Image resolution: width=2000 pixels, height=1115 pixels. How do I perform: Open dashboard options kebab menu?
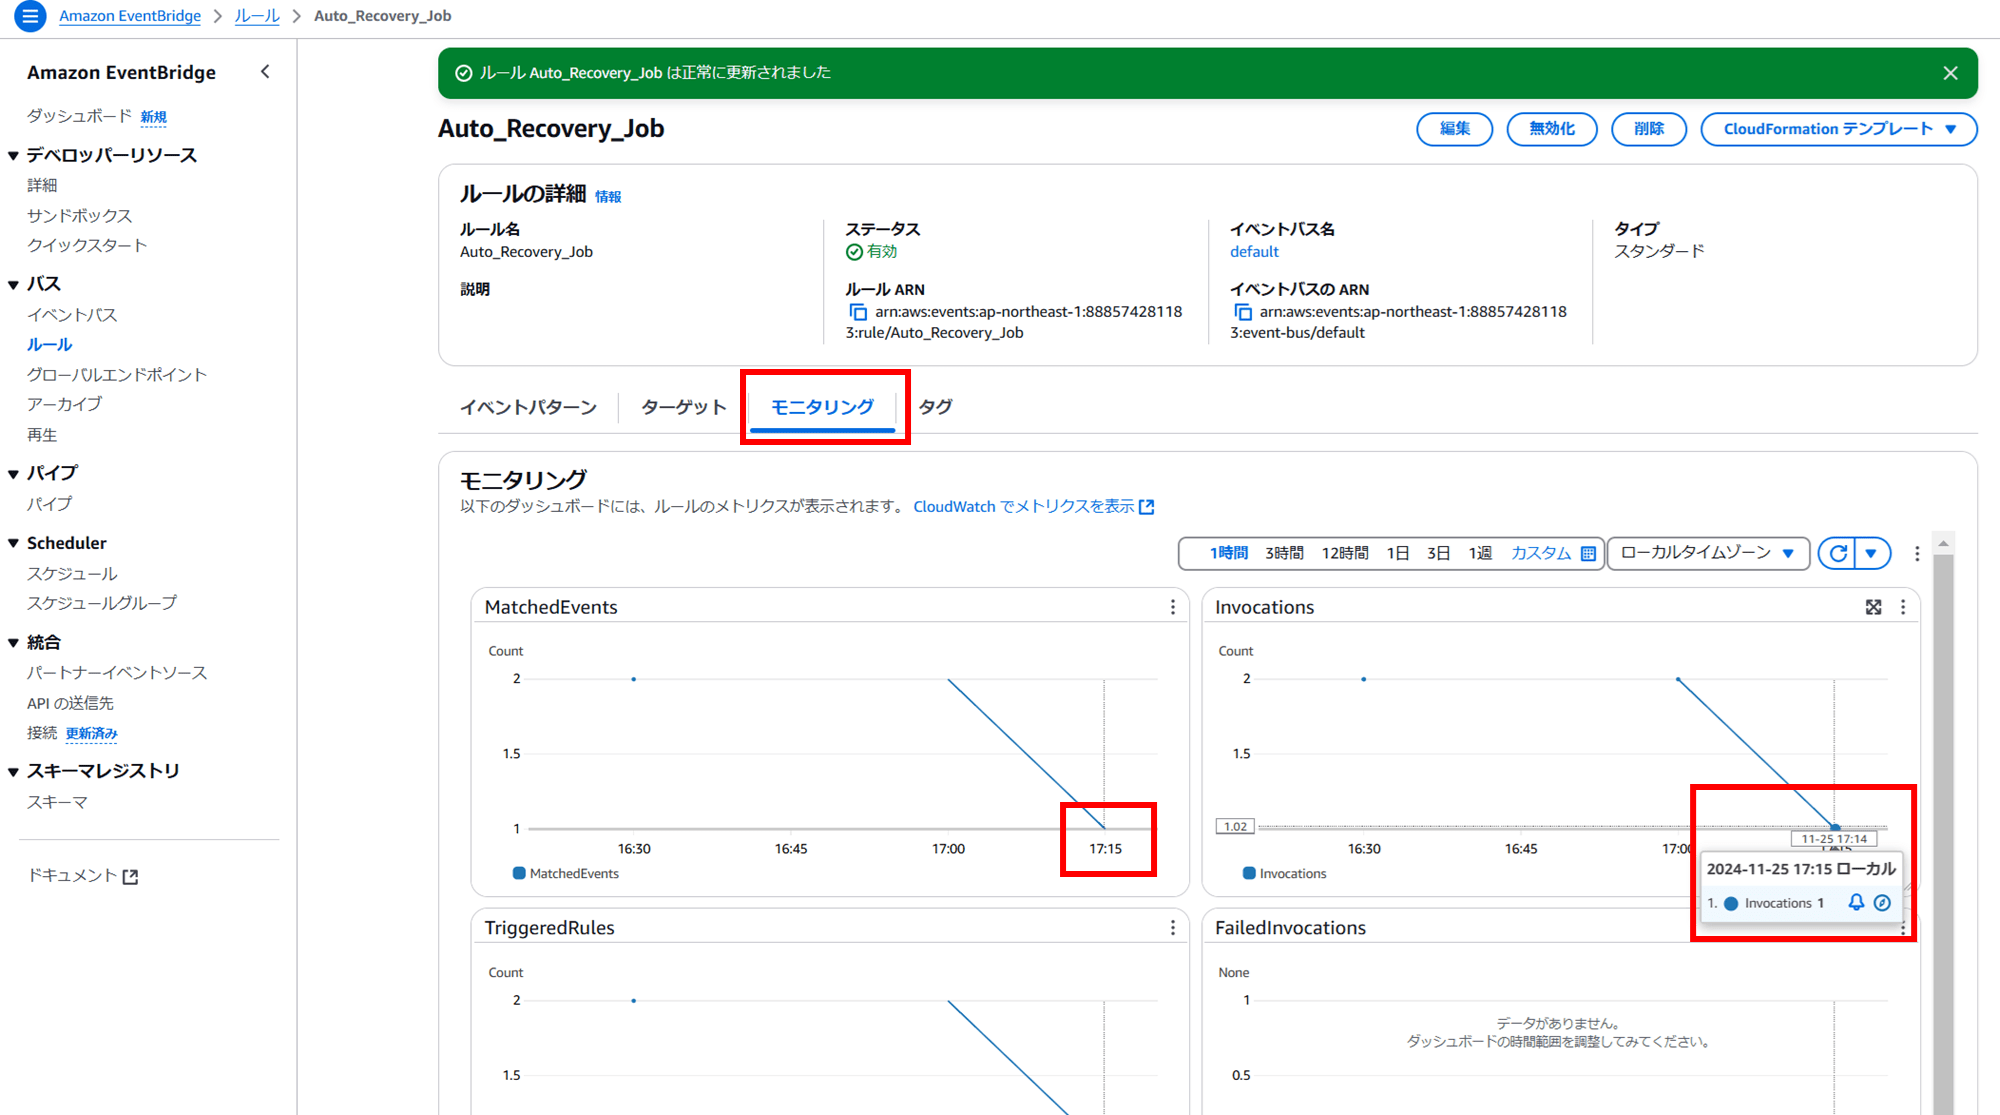coord(1917,553)
